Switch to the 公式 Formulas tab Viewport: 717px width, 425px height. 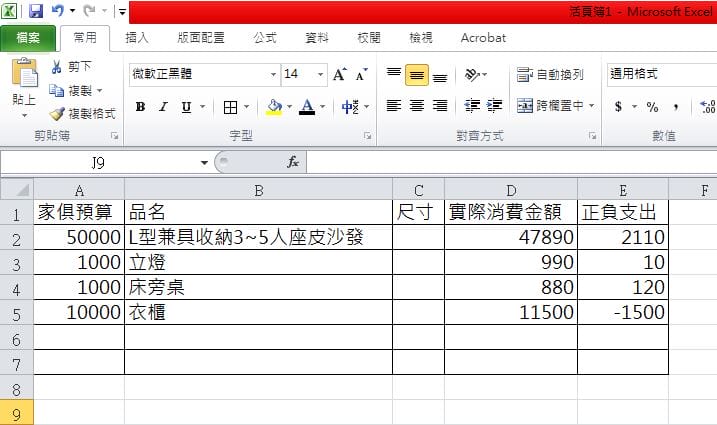click(x=265, y=38)
